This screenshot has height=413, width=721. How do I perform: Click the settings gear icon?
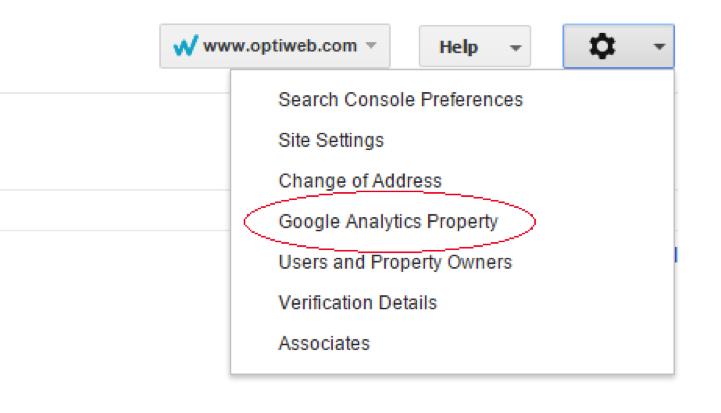click(x=602, y=46)
